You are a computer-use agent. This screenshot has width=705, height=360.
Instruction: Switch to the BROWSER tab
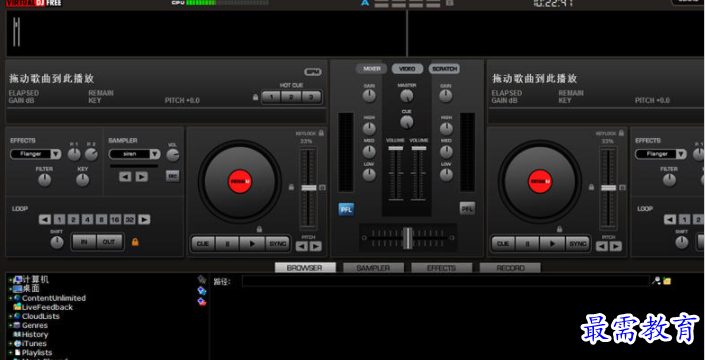(305, 268)
